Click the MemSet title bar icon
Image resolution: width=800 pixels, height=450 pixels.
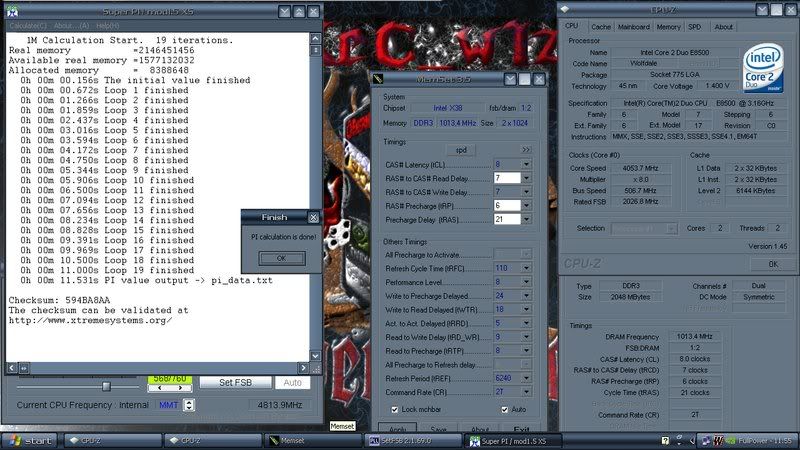coord(378,79)
